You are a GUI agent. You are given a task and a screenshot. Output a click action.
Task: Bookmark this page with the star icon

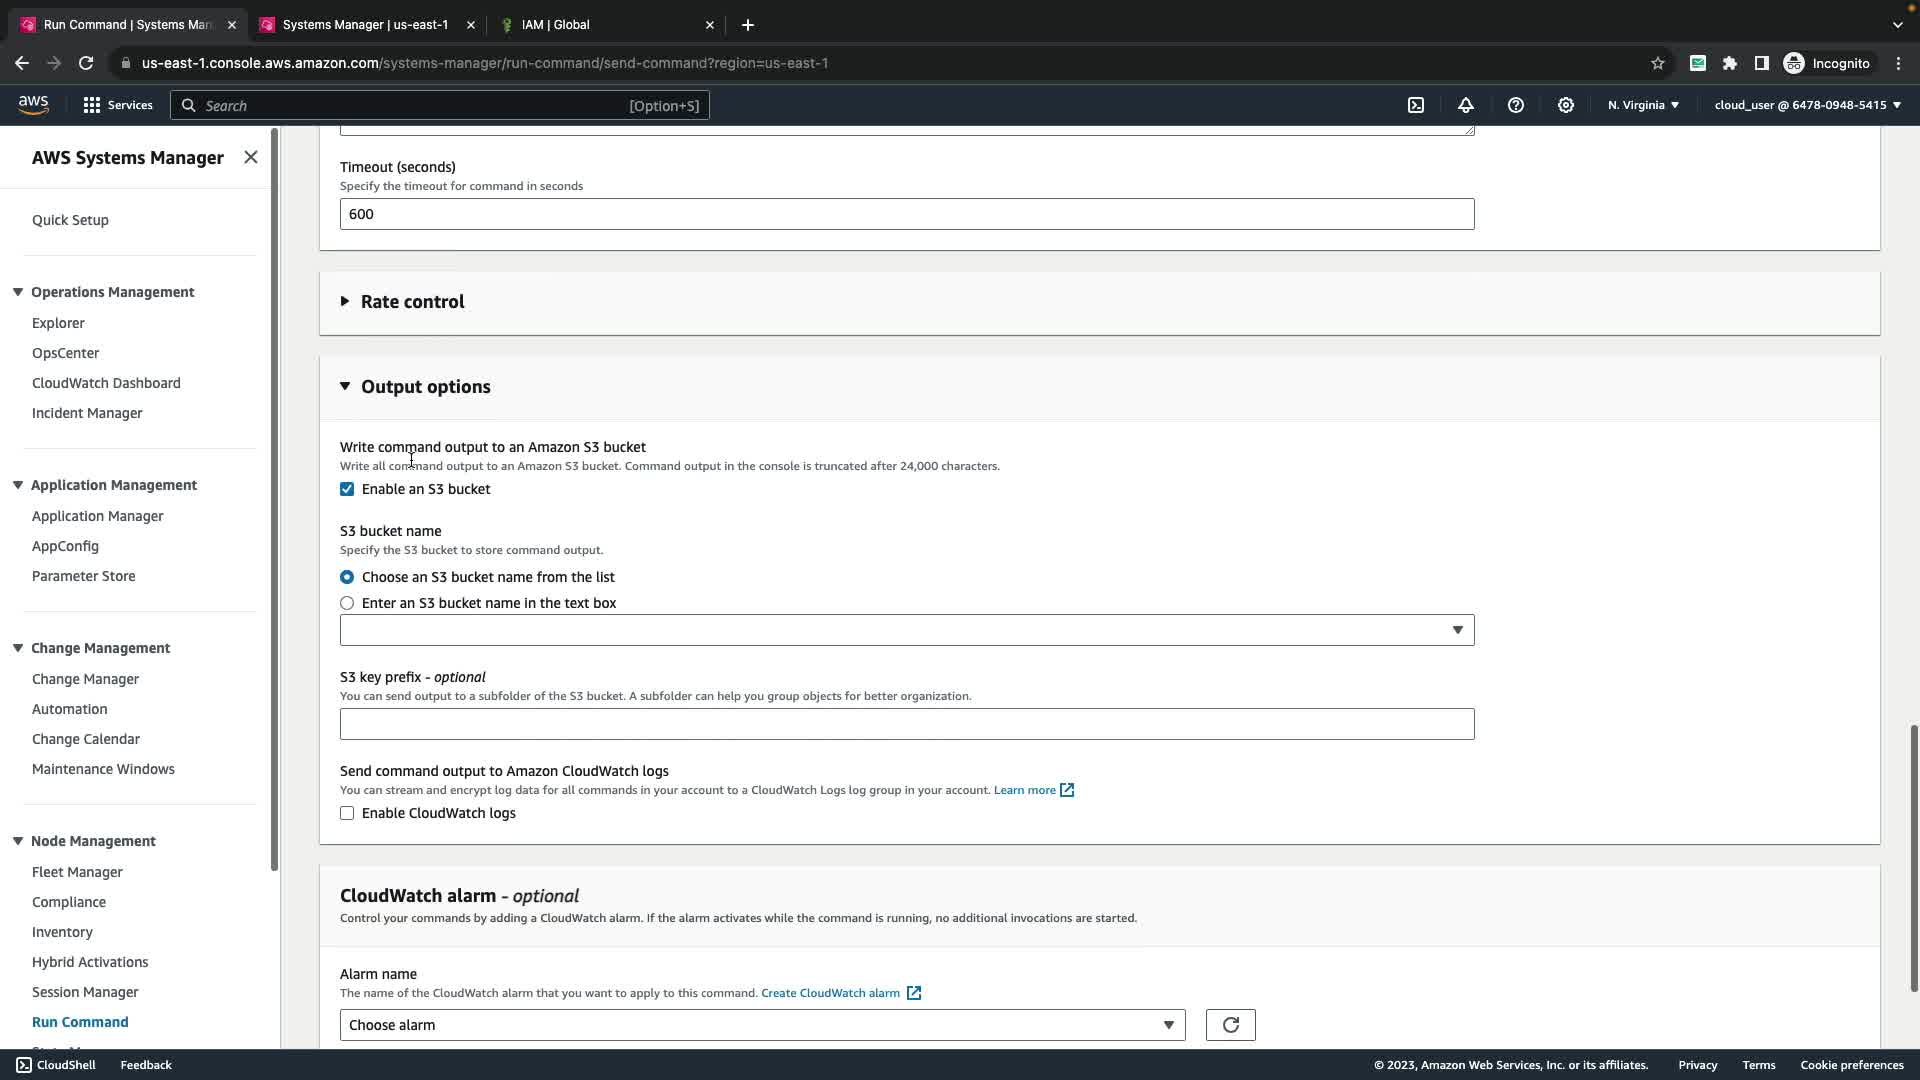click(x=1658, y=63)
